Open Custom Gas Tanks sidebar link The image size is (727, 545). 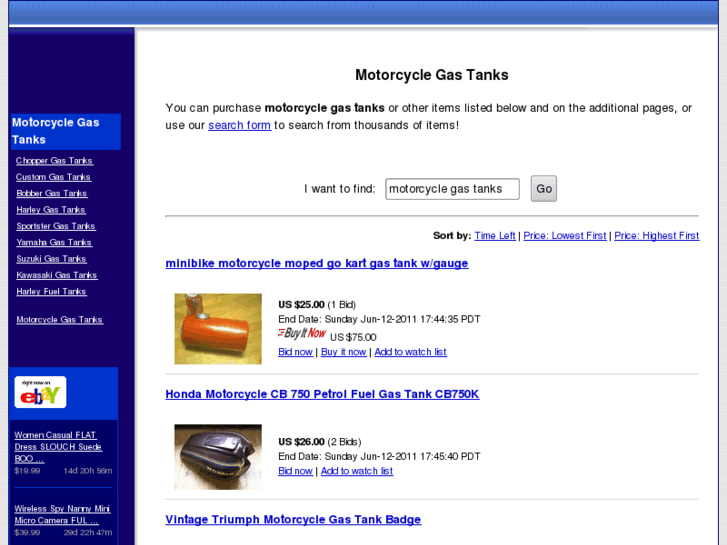tap(53, 177)
